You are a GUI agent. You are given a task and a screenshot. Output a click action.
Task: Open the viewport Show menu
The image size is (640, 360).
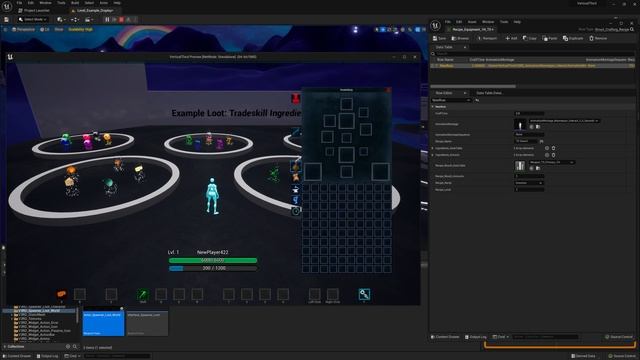click(x=59, y=29)
